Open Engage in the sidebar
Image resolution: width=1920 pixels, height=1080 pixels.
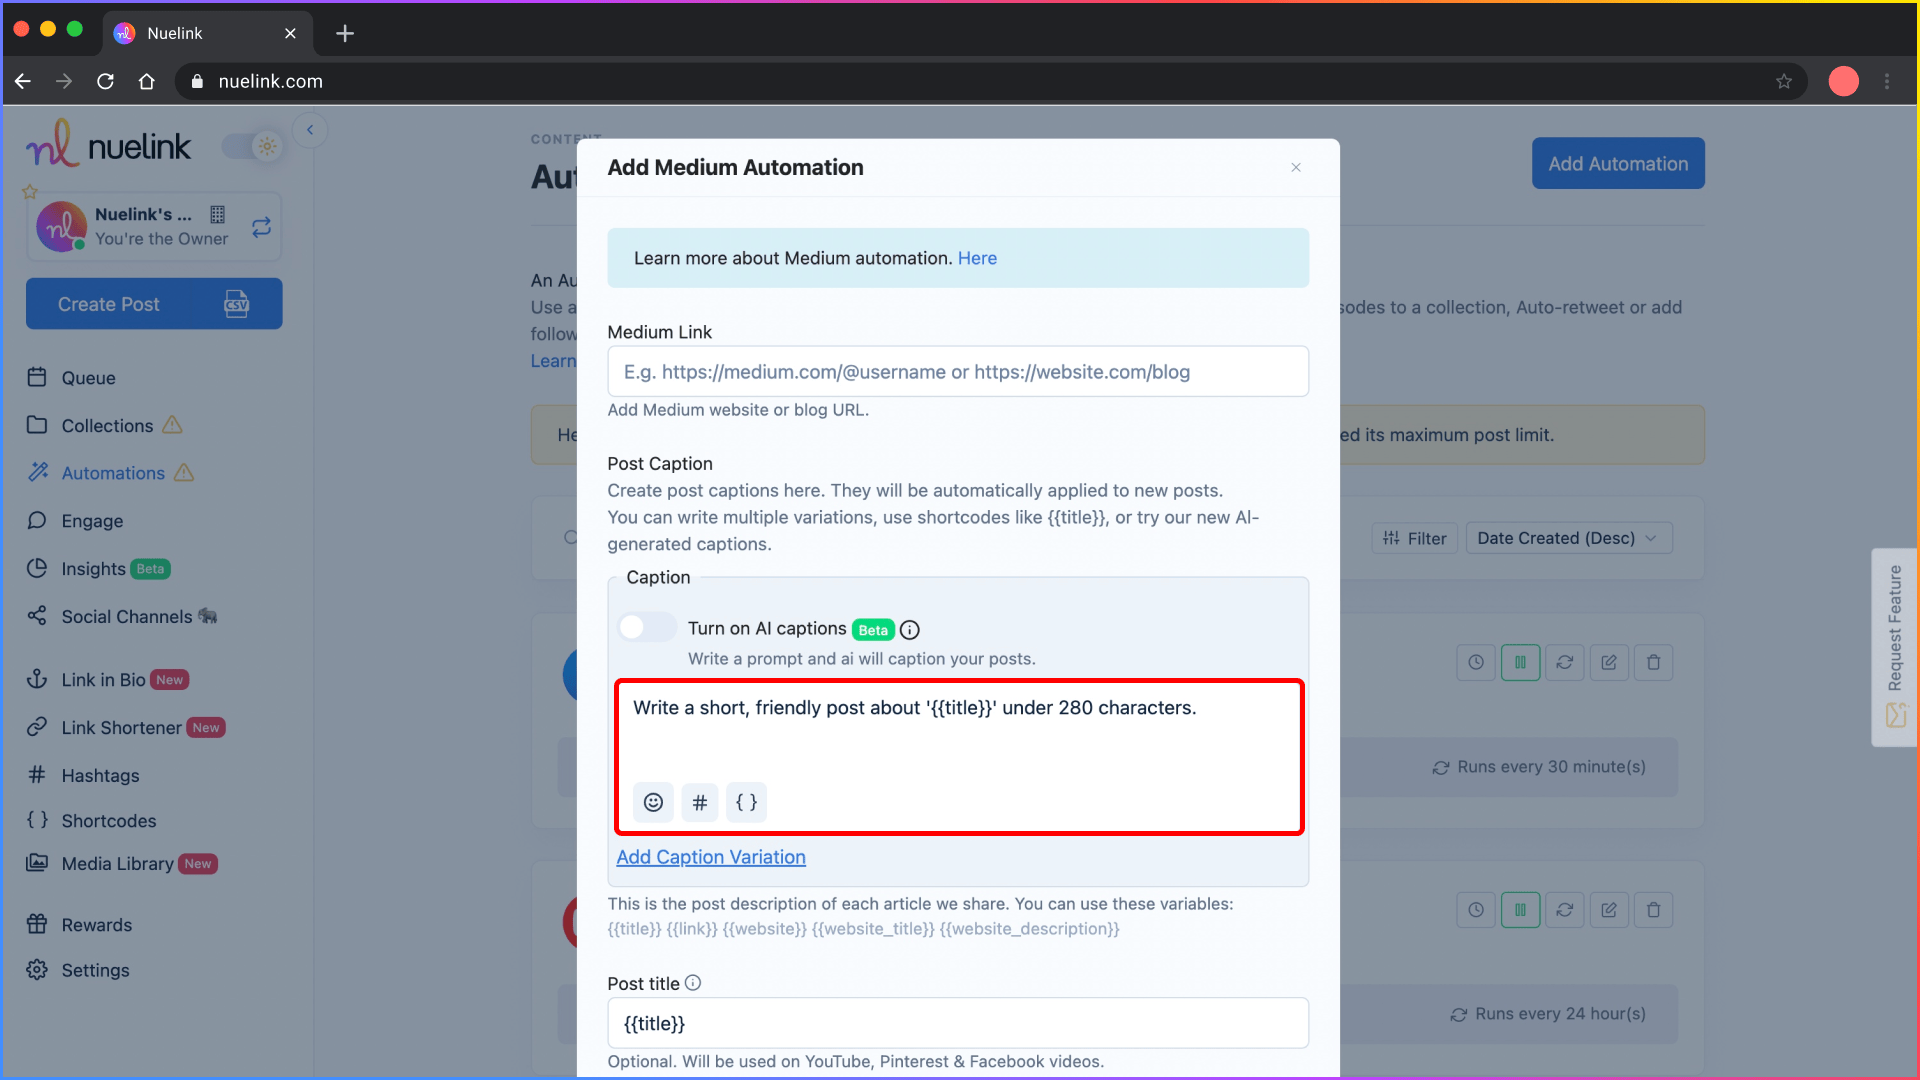92,521
